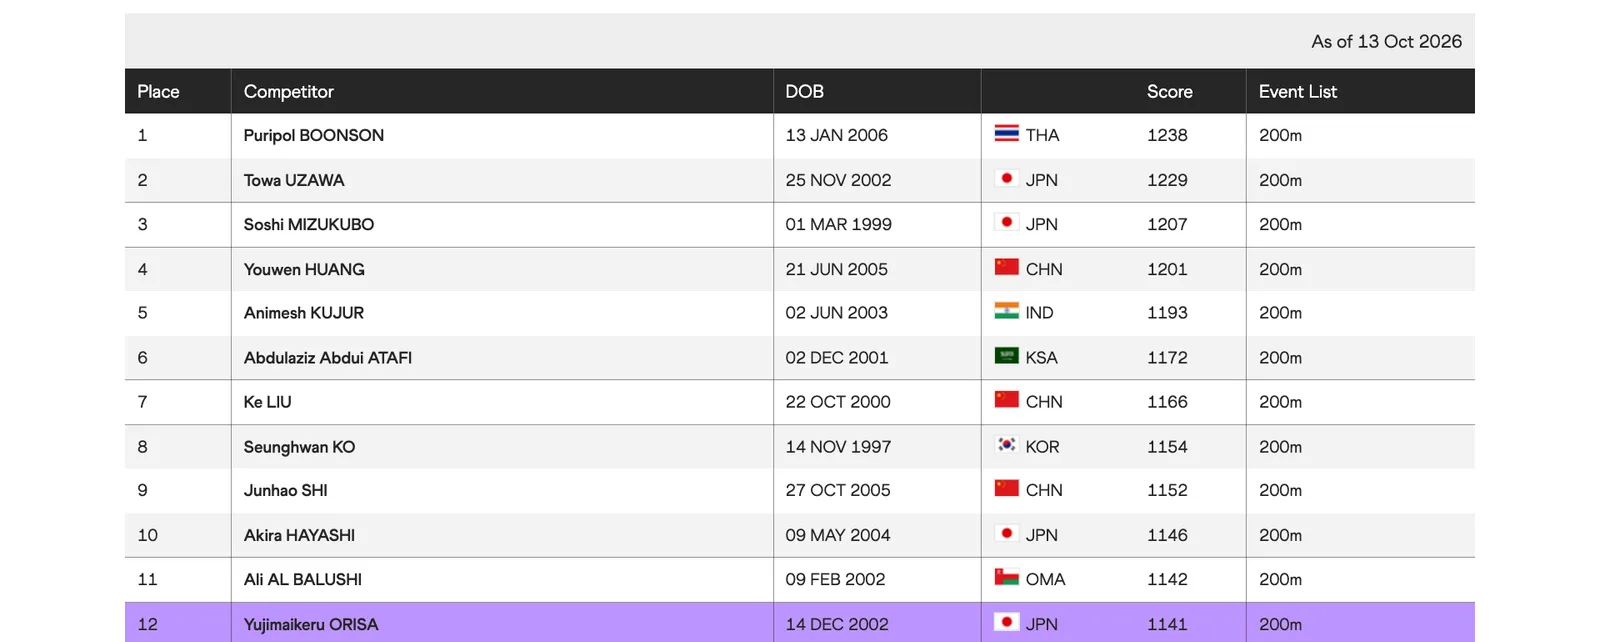Open Youwen HUANG competitor profile
The image size is (1600, 642).
tap(304, 269)
